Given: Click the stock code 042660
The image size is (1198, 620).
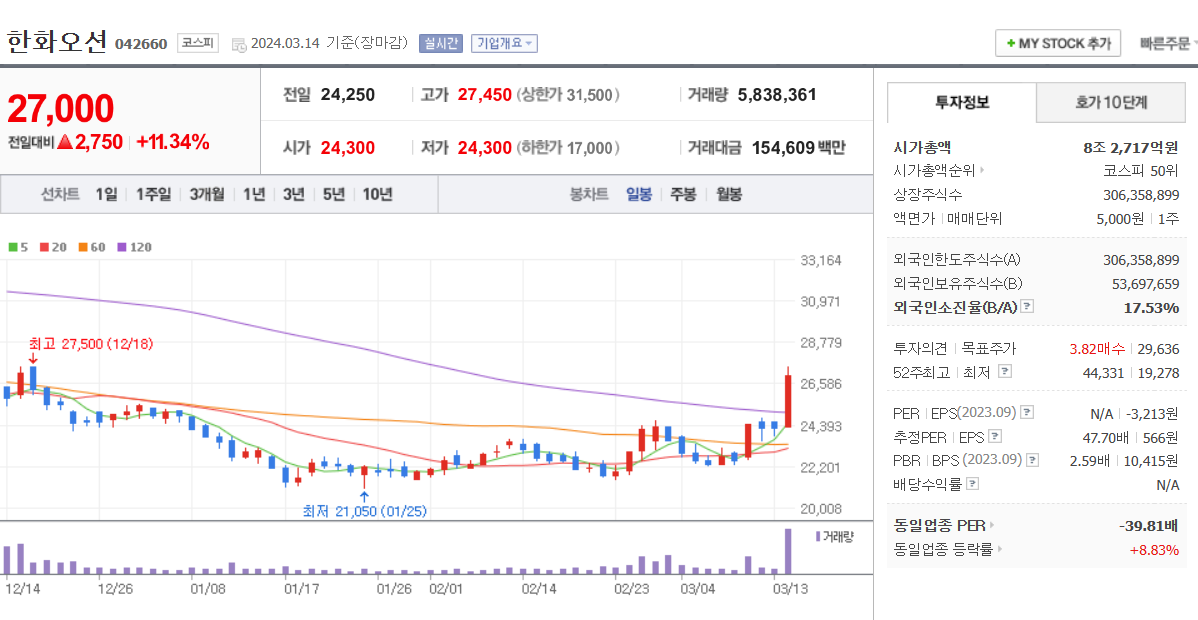Looking at the screenshot, I should [141, 44].
